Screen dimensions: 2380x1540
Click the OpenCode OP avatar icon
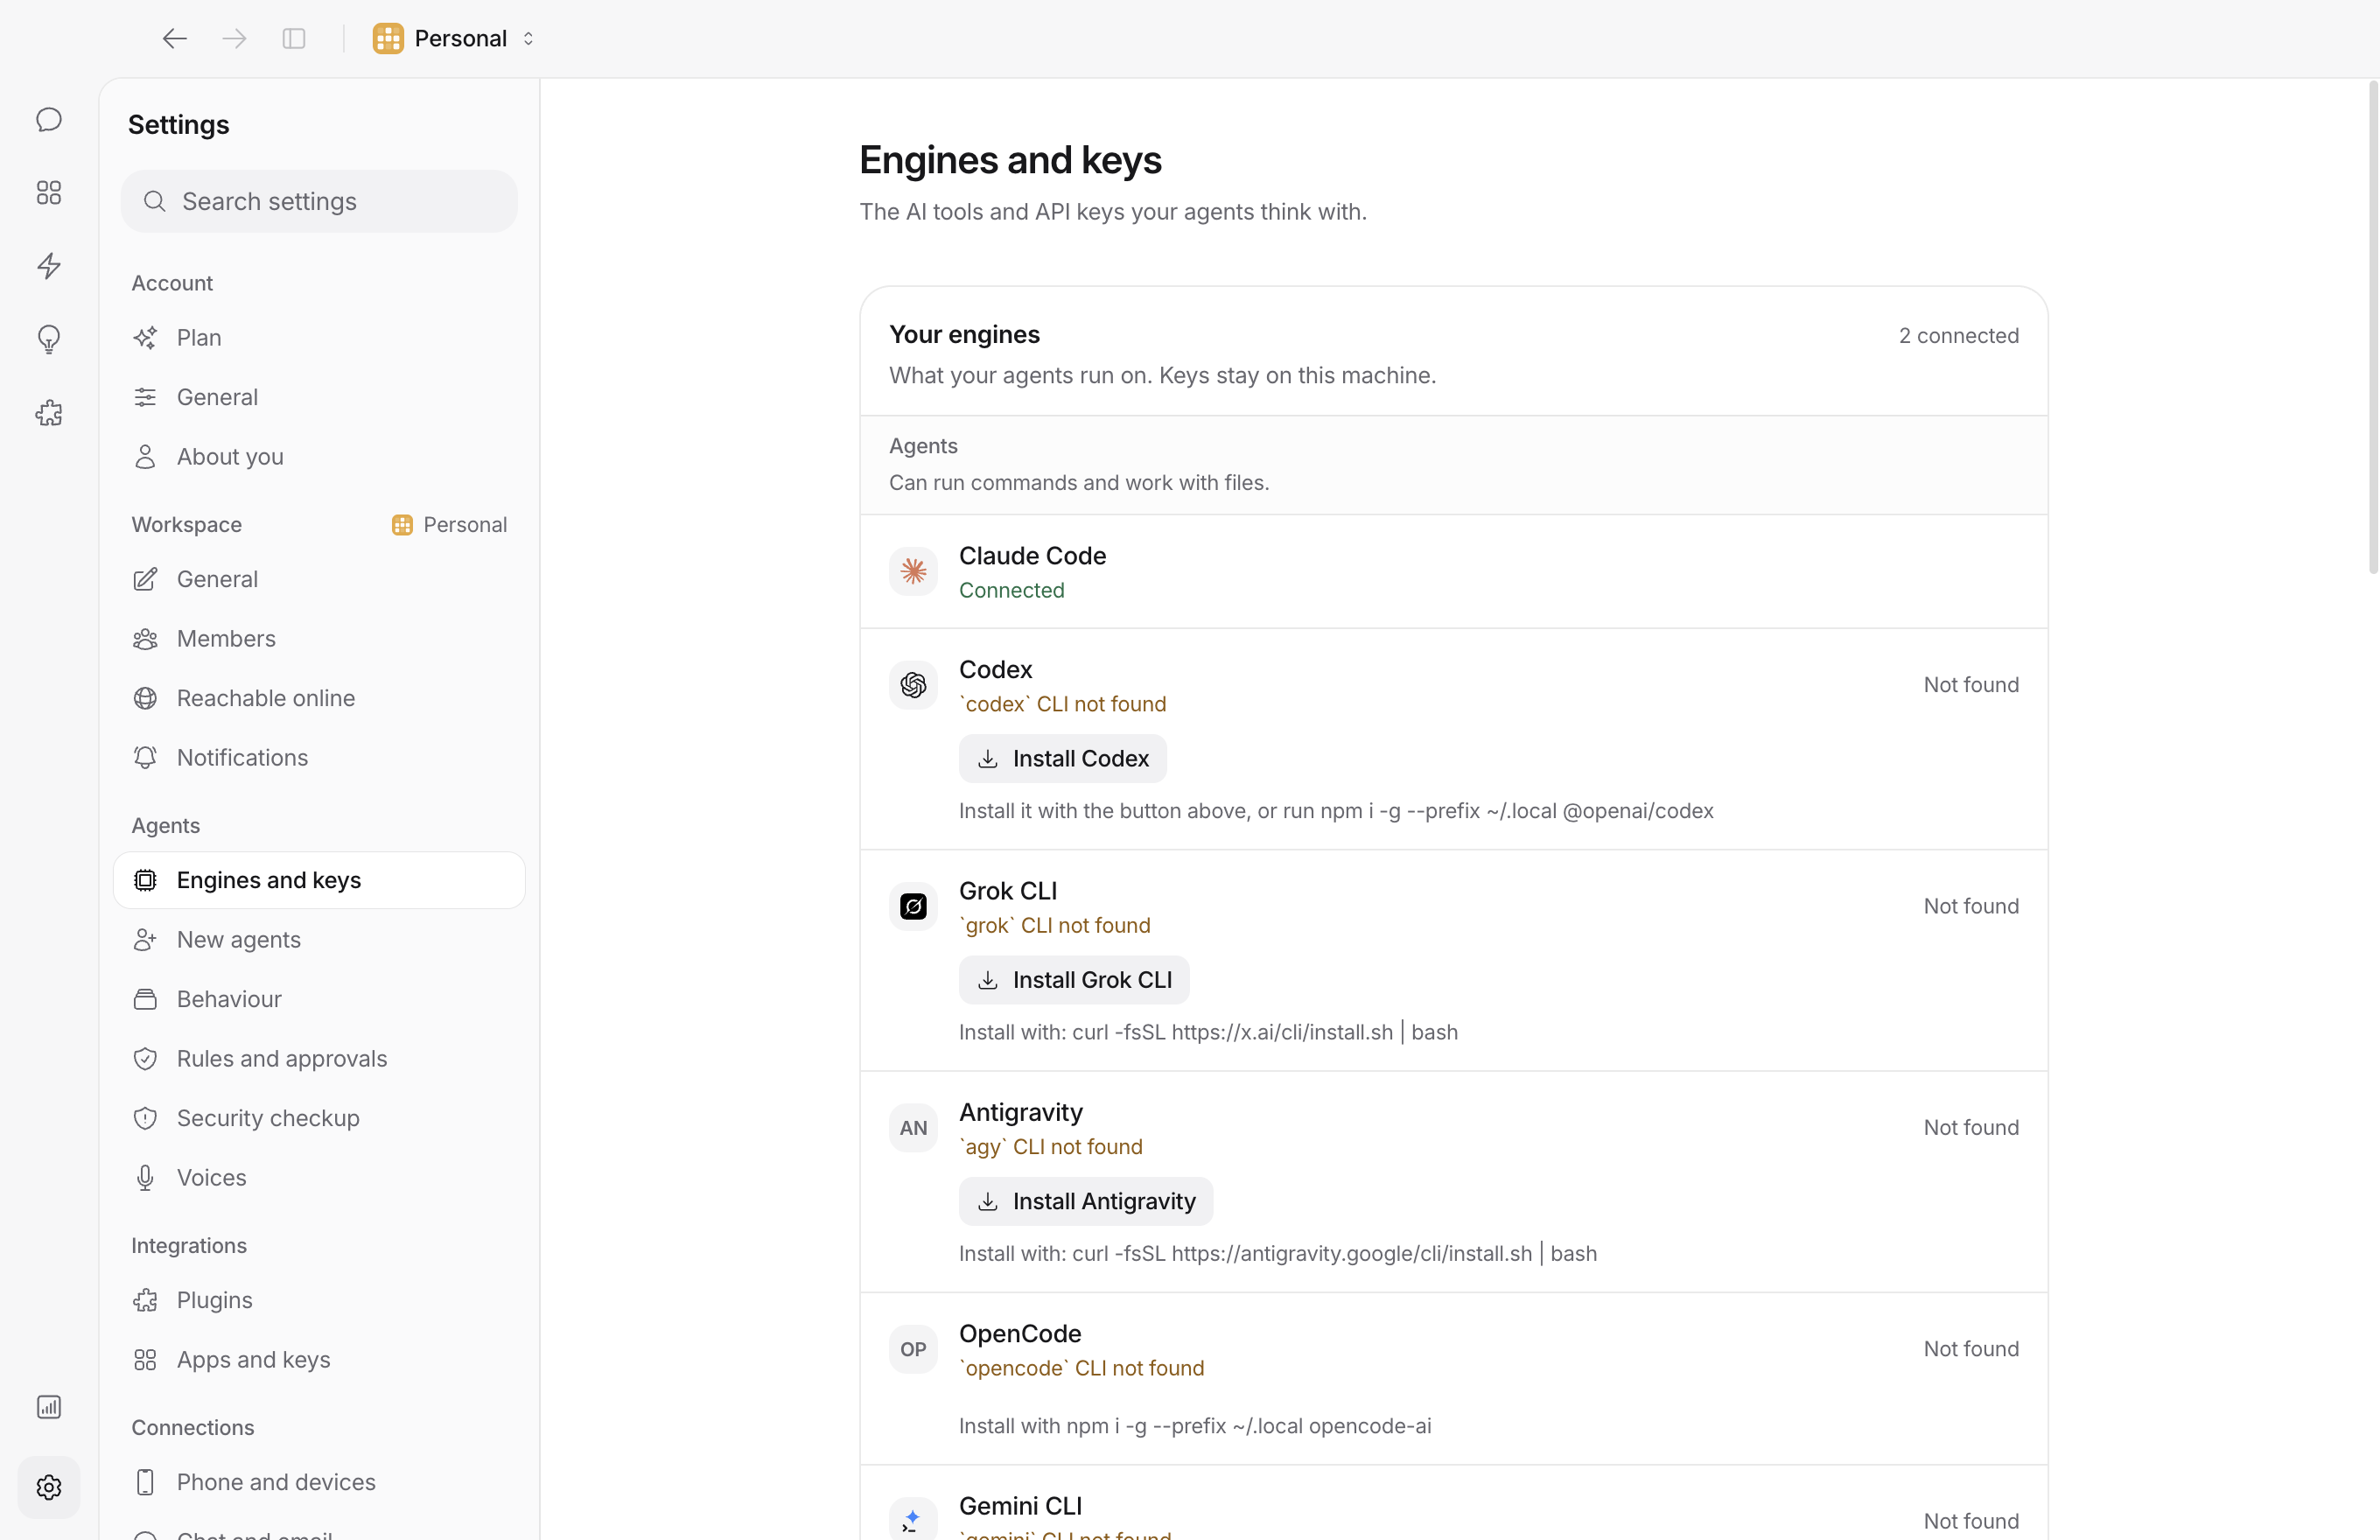pyautogui.click(x=913, y=1349)
